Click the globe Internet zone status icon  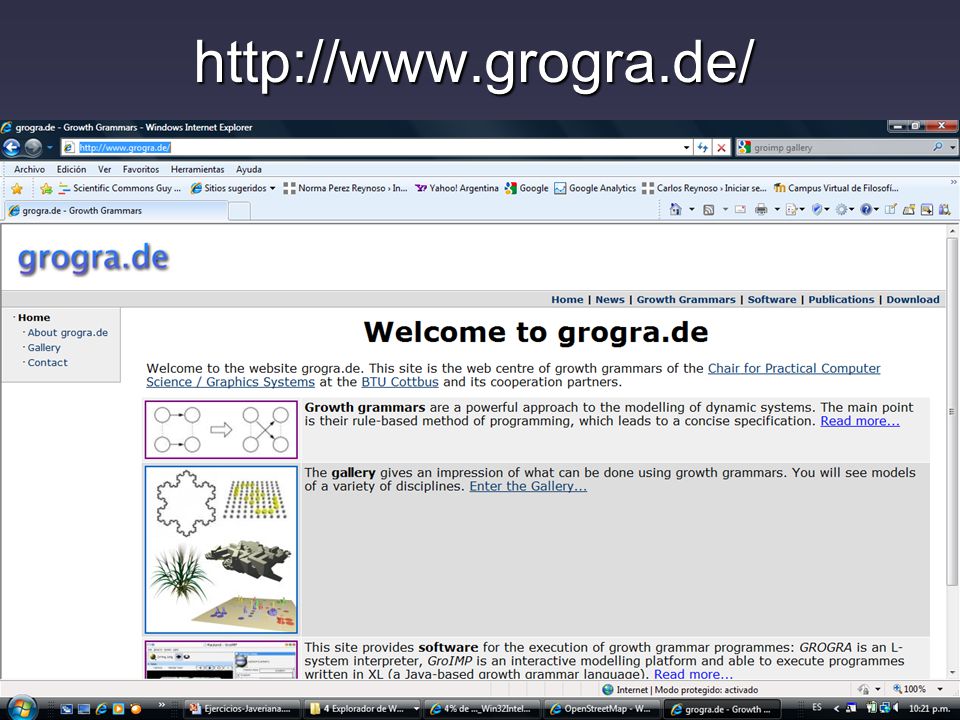coord(607,689)
